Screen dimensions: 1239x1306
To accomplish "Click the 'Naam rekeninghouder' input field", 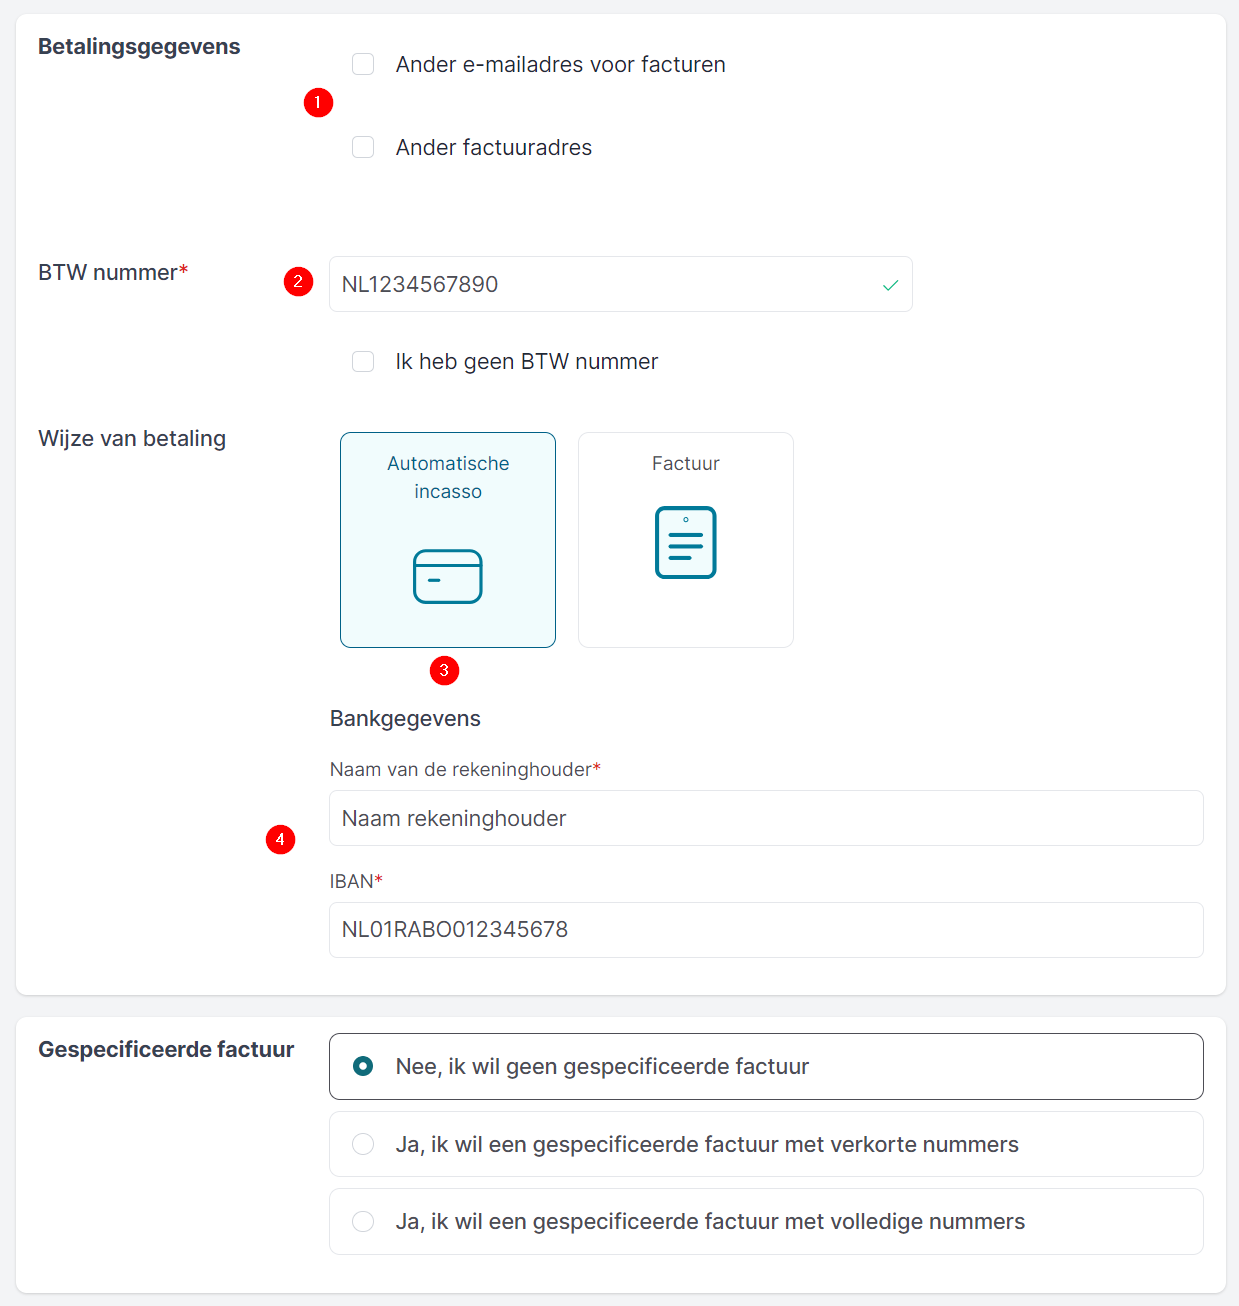I will coord(766,818).
